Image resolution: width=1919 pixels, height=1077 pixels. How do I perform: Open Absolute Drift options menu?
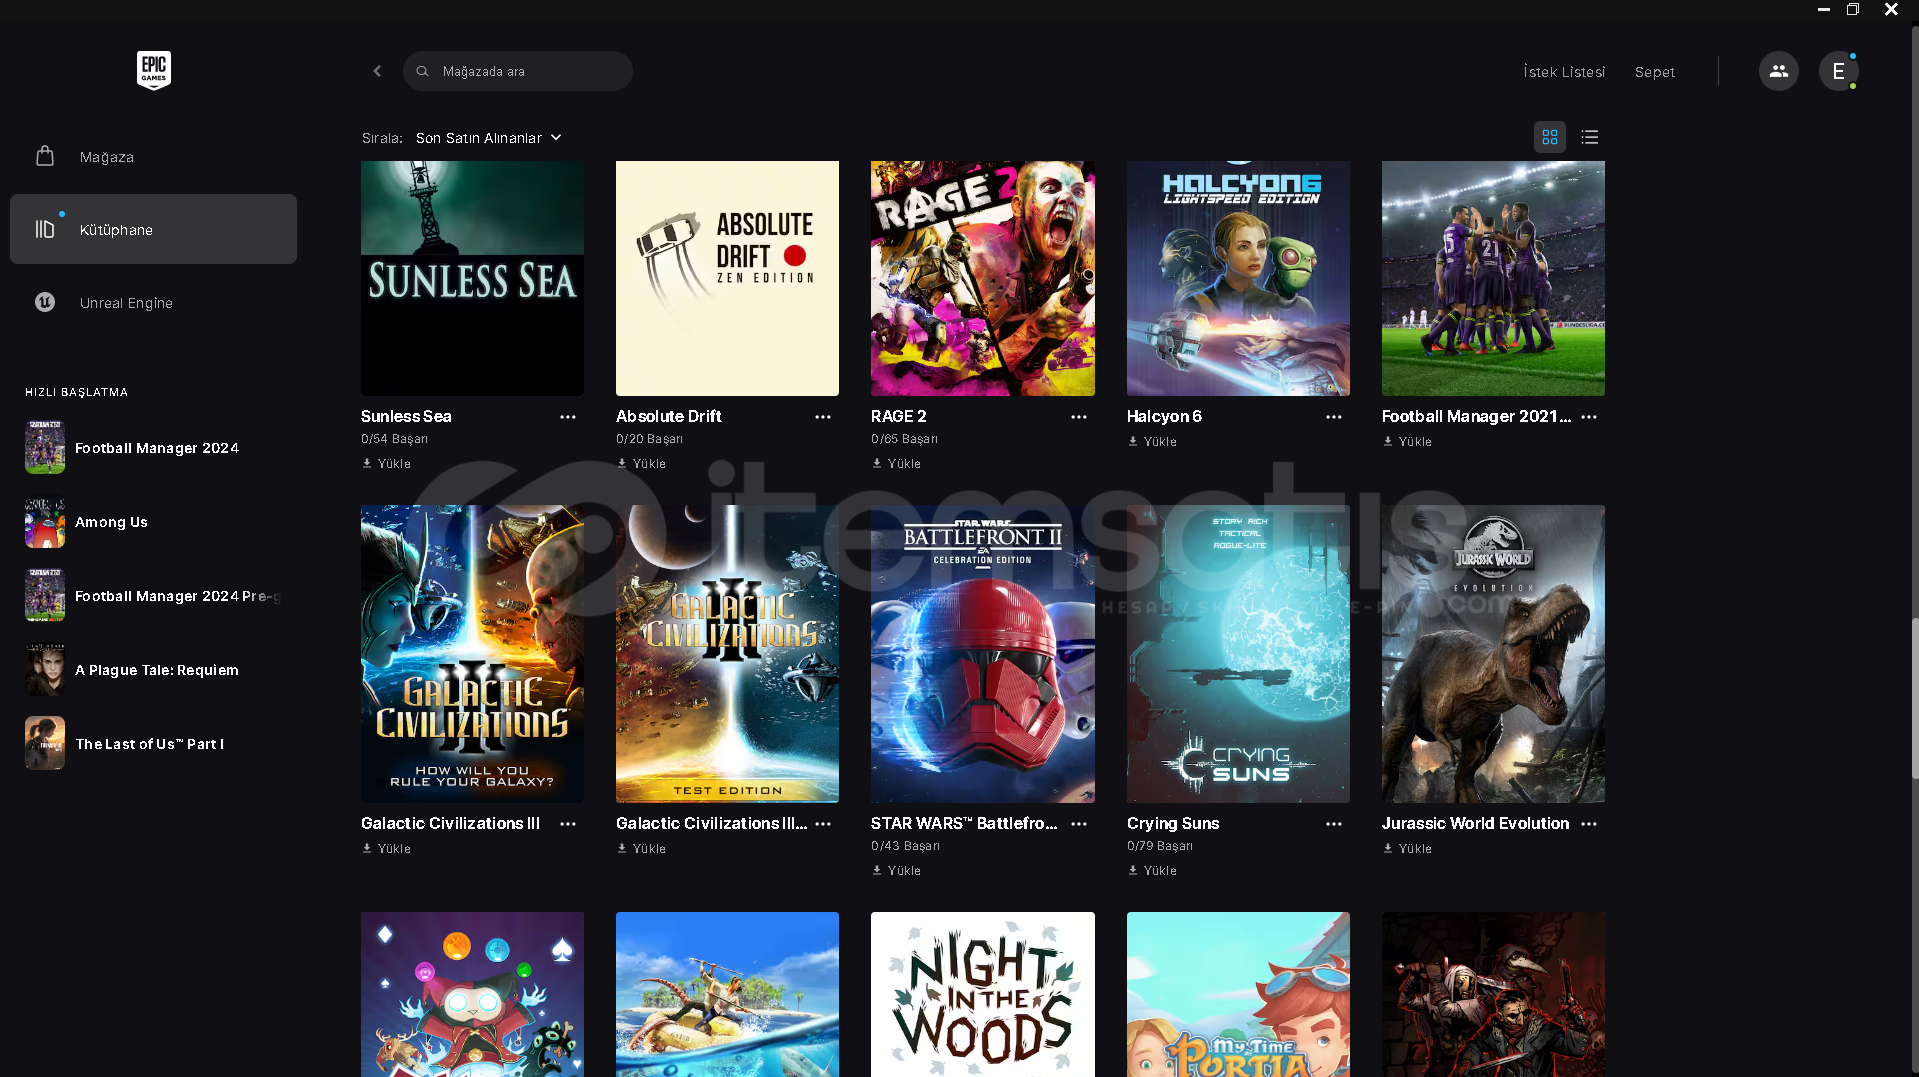823,417
